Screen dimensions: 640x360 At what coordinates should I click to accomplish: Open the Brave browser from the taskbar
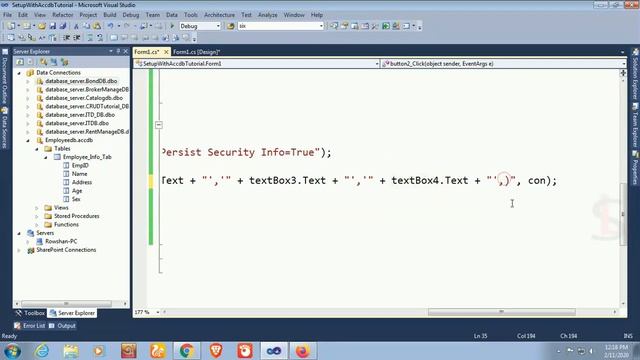pos(216,351)
